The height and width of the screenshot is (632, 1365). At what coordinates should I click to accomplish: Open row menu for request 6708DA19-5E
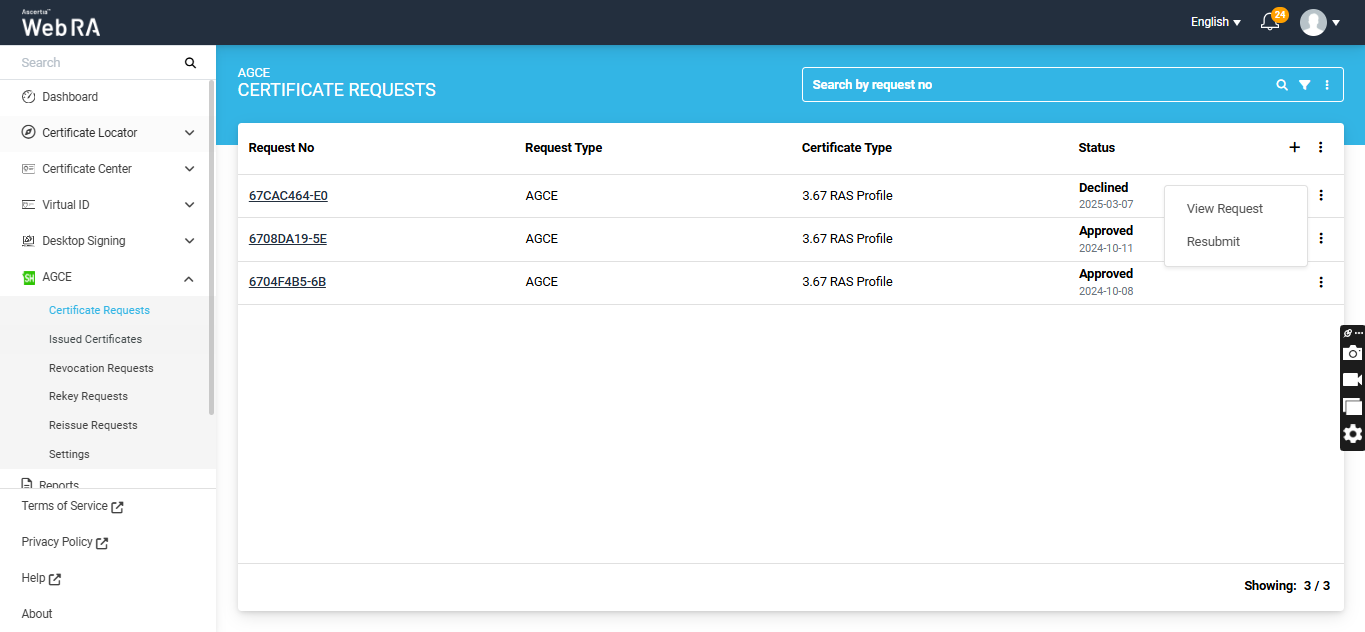point(1320,238)
